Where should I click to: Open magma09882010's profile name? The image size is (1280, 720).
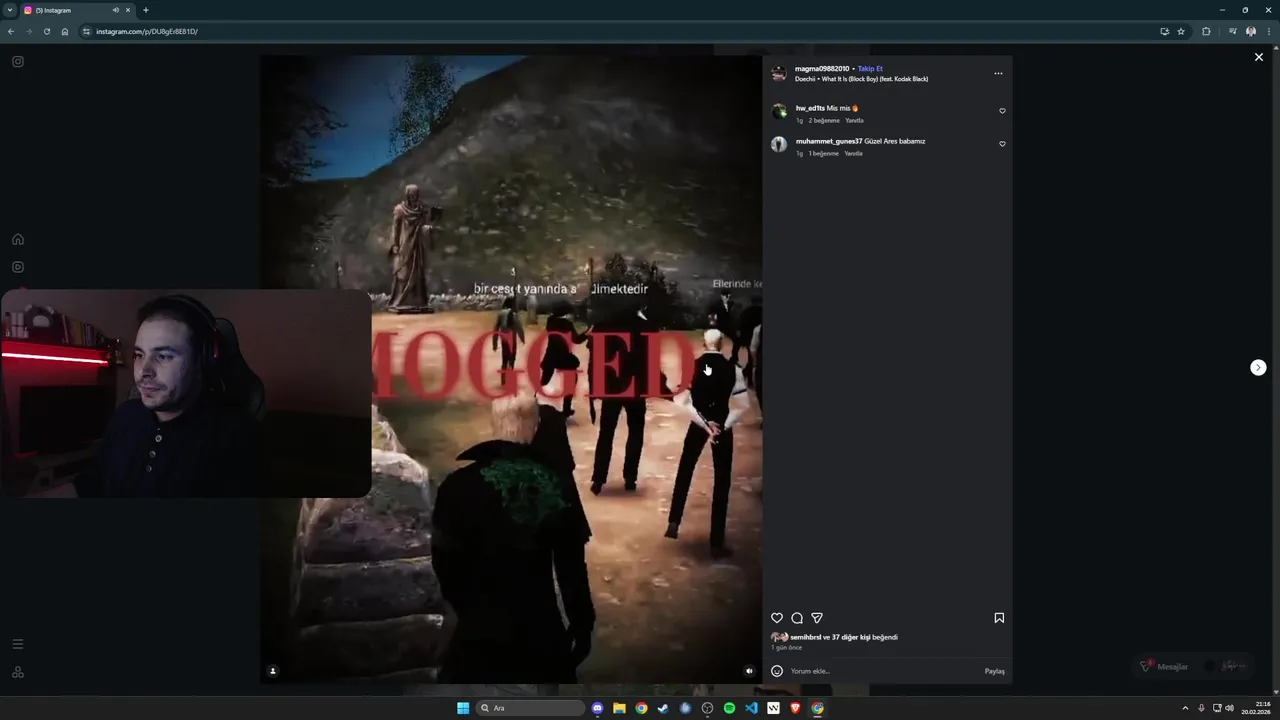822,69
